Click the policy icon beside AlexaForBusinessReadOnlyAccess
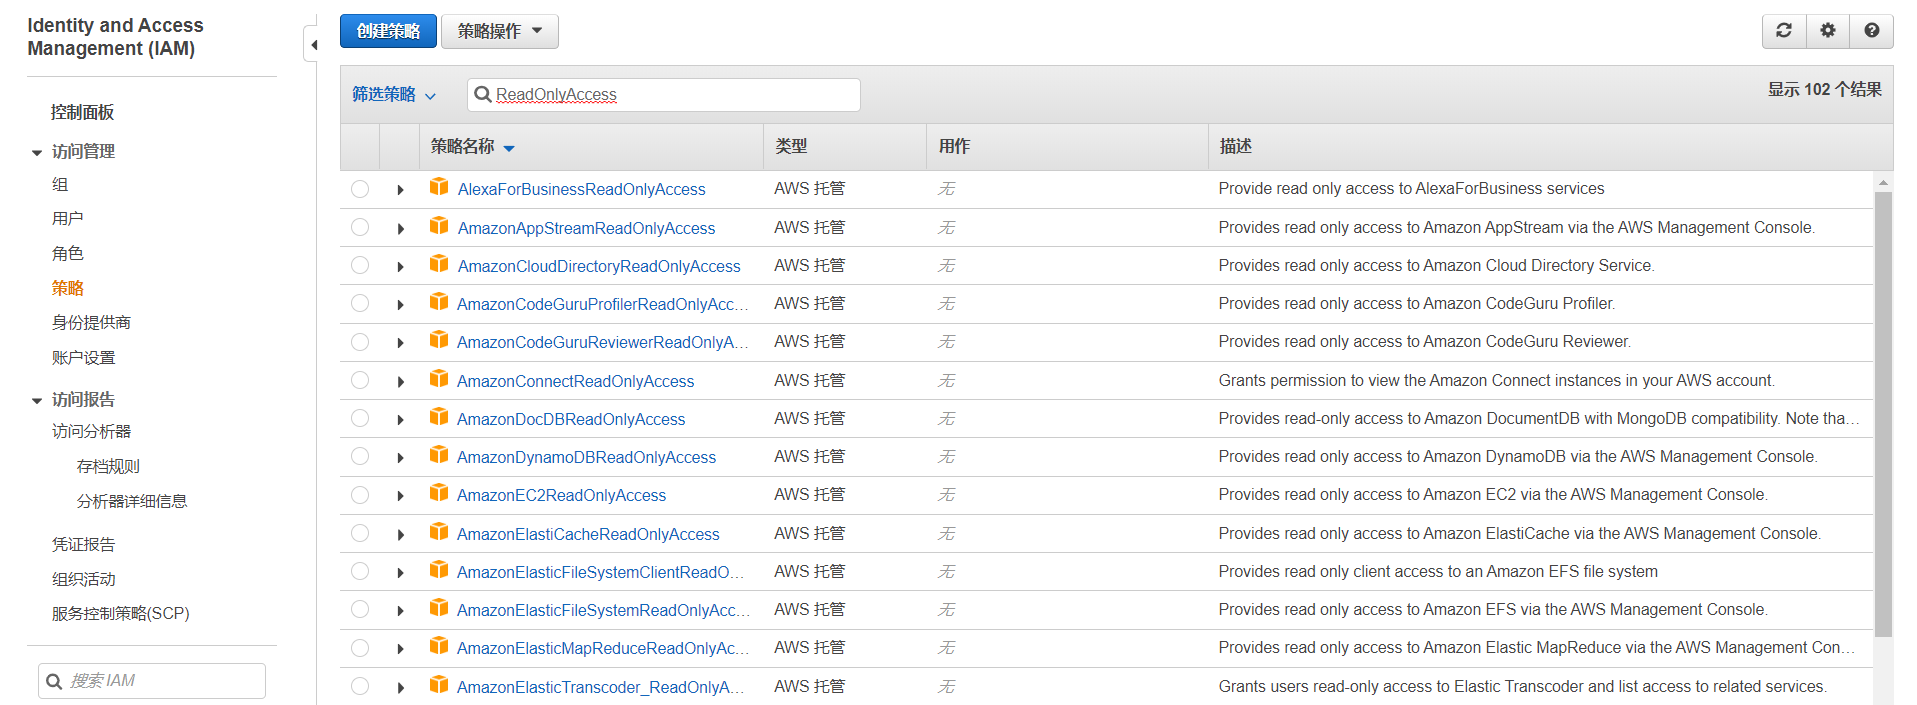 pos(438,187)
